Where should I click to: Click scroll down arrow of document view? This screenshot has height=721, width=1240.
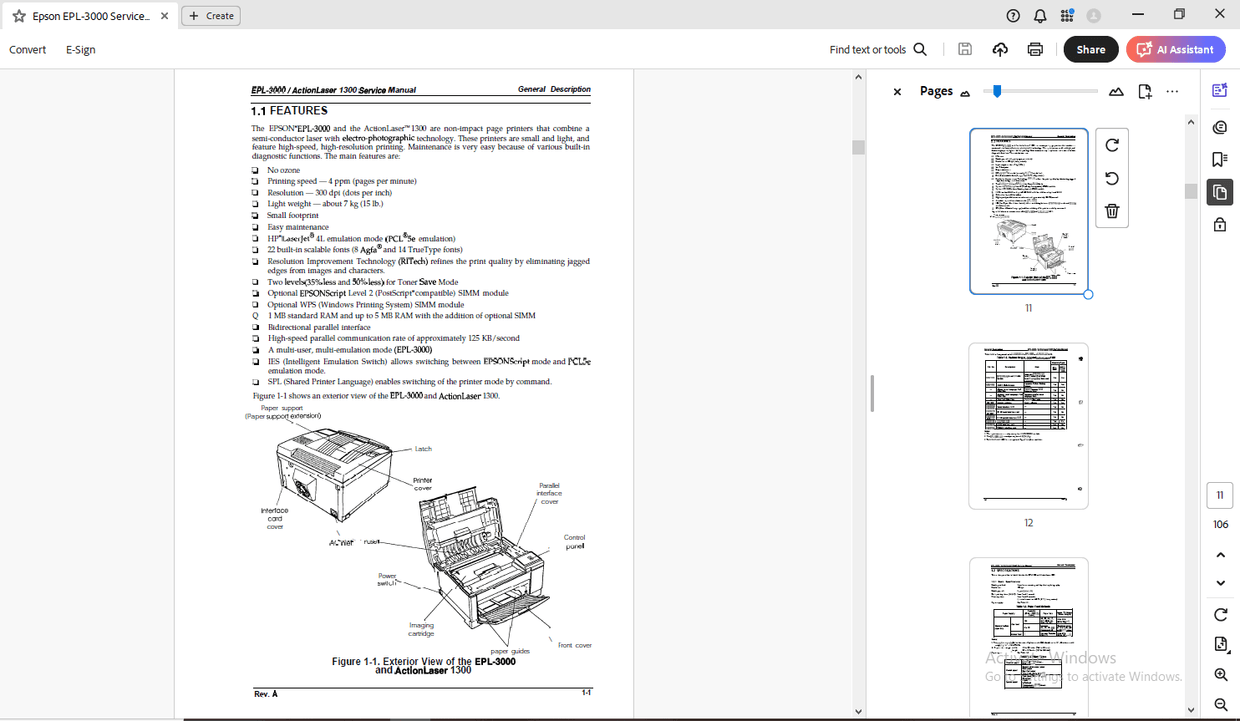click(x=858, y=712)
